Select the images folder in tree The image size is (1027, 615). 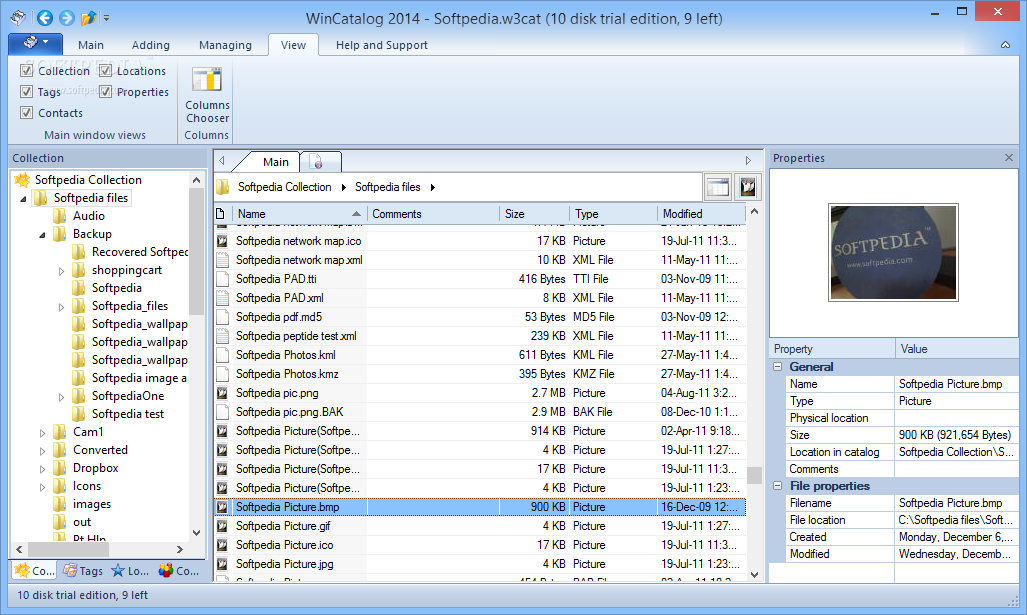(x=92, y=504)
